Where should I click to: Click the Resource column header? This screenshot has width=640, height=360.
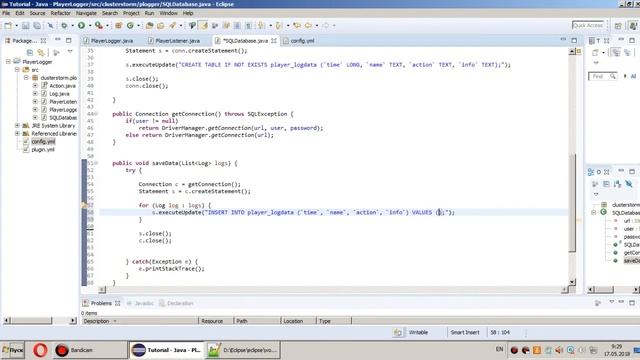[x=216, y=321]
